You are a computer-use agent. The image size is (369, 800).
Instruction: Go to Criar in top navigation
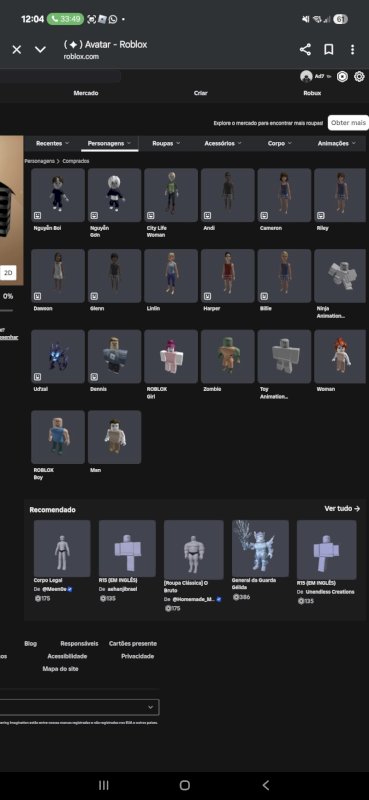pos(201,93)
